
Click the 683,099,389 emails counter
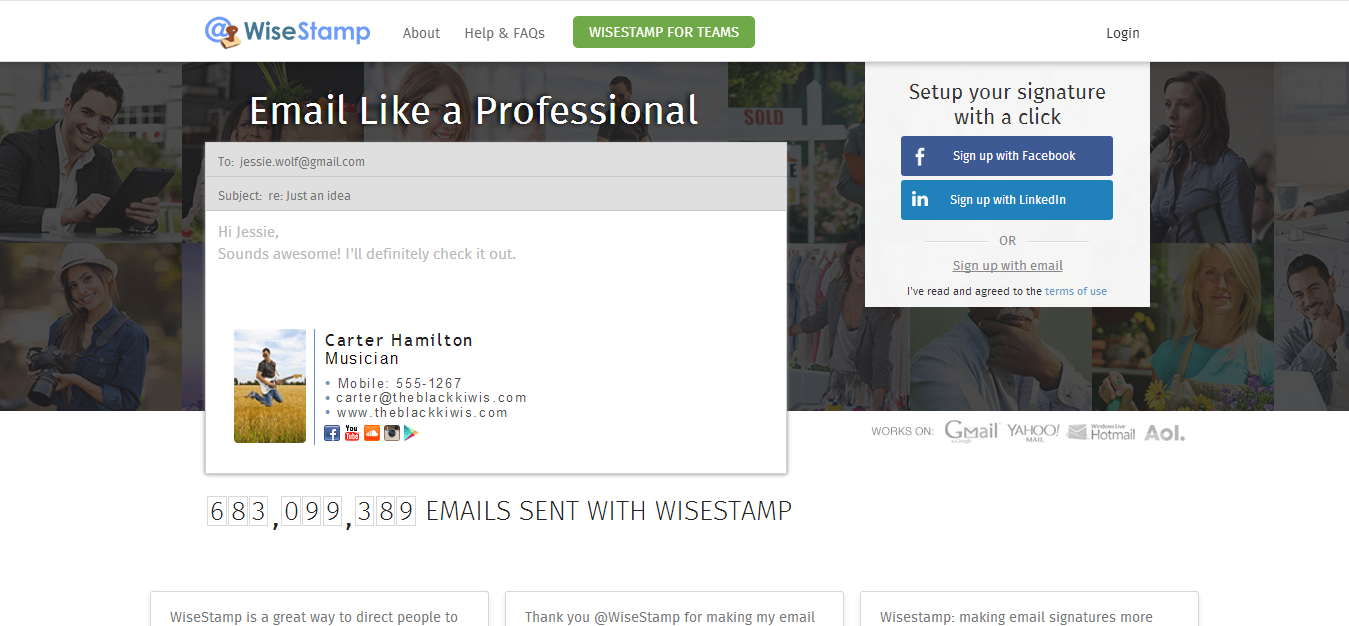pyautogui.click(x=311, y=511)
